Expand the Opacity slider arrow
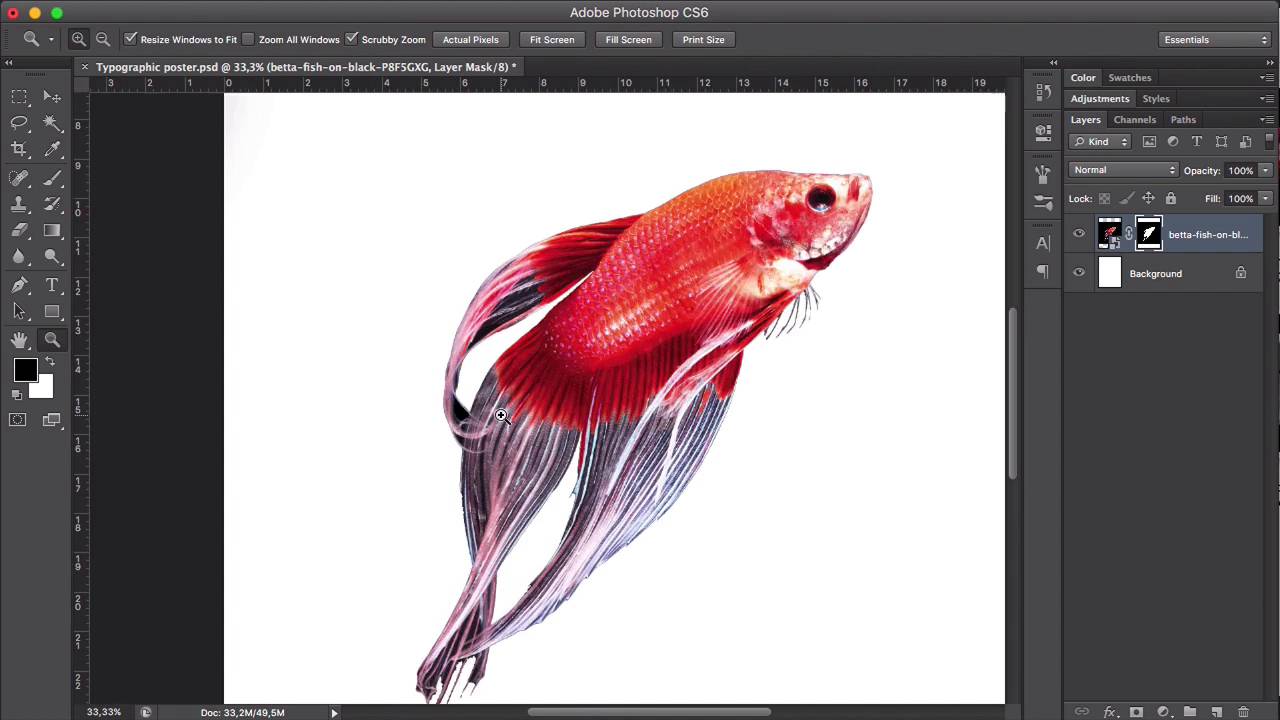The image size is (1280, 720). tap(1265, 170)
